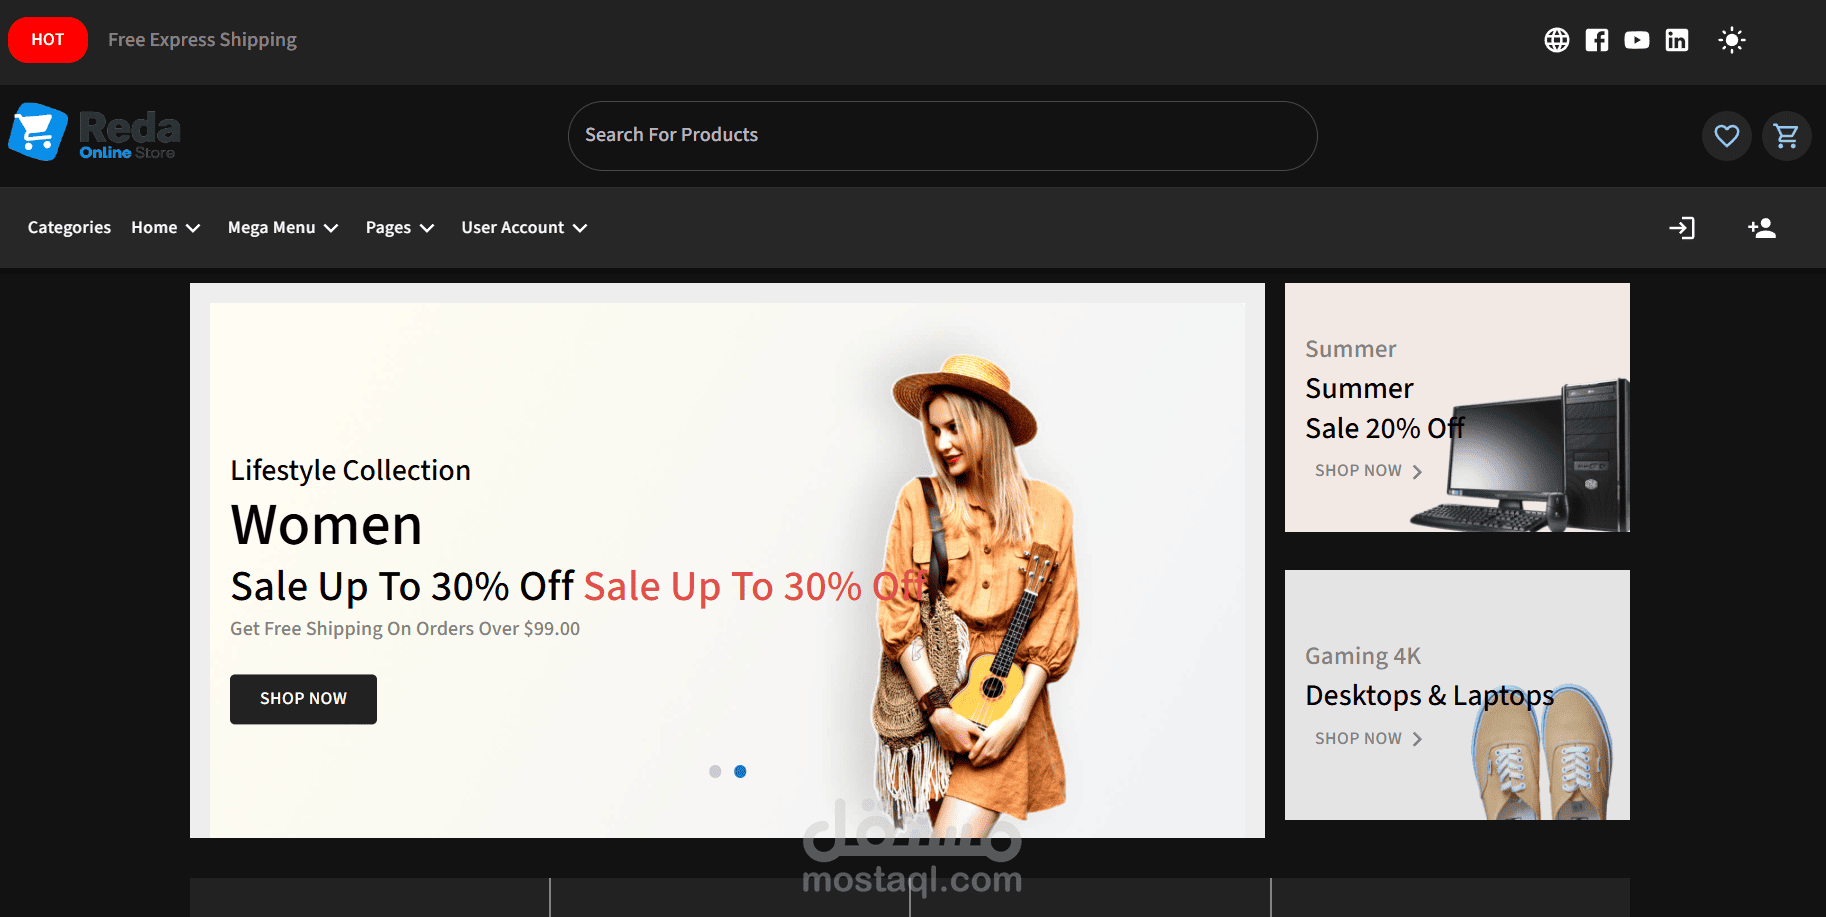
Task: Click the red HOT badge
Action: click(x=48, y=40)
